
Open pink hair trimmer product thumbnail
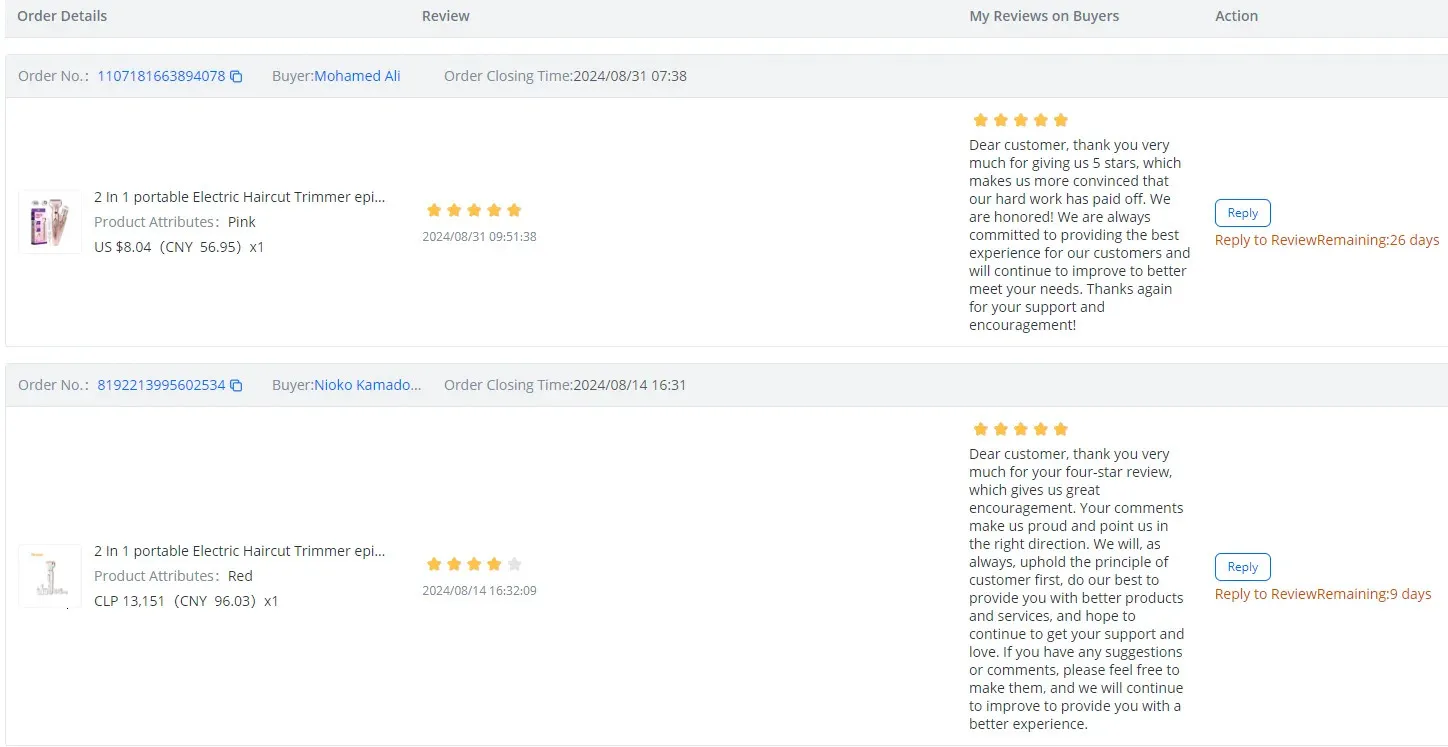(x=50, y=222)
